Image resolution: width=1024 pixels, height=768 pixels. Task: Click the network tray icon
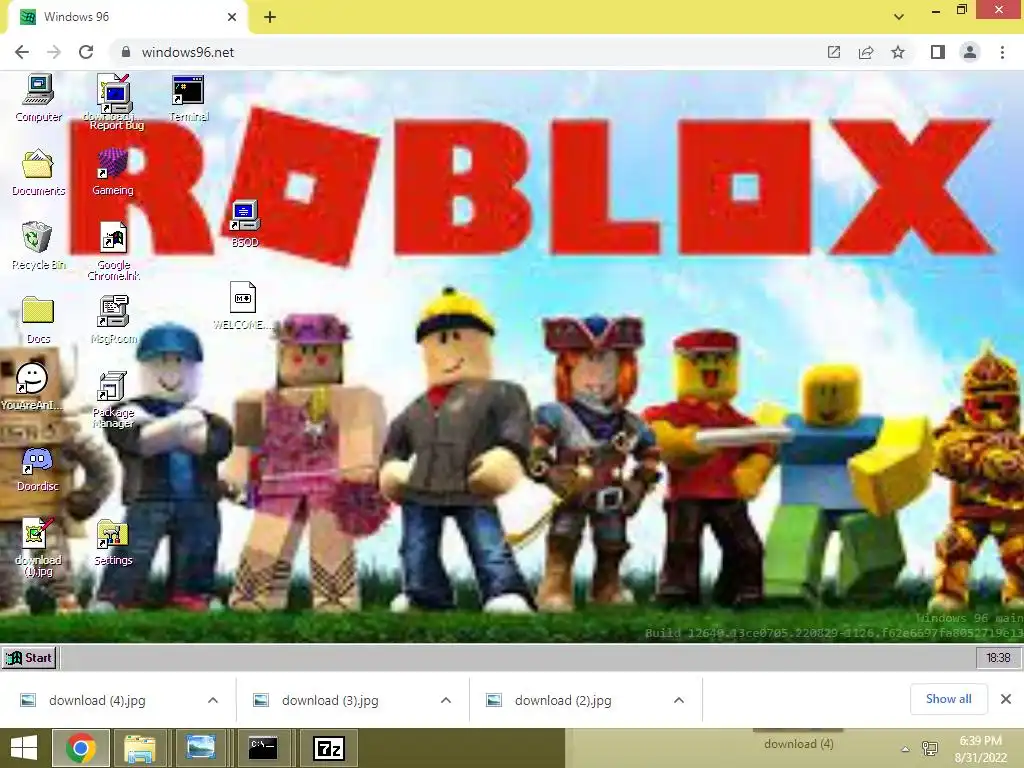[929, 748]
